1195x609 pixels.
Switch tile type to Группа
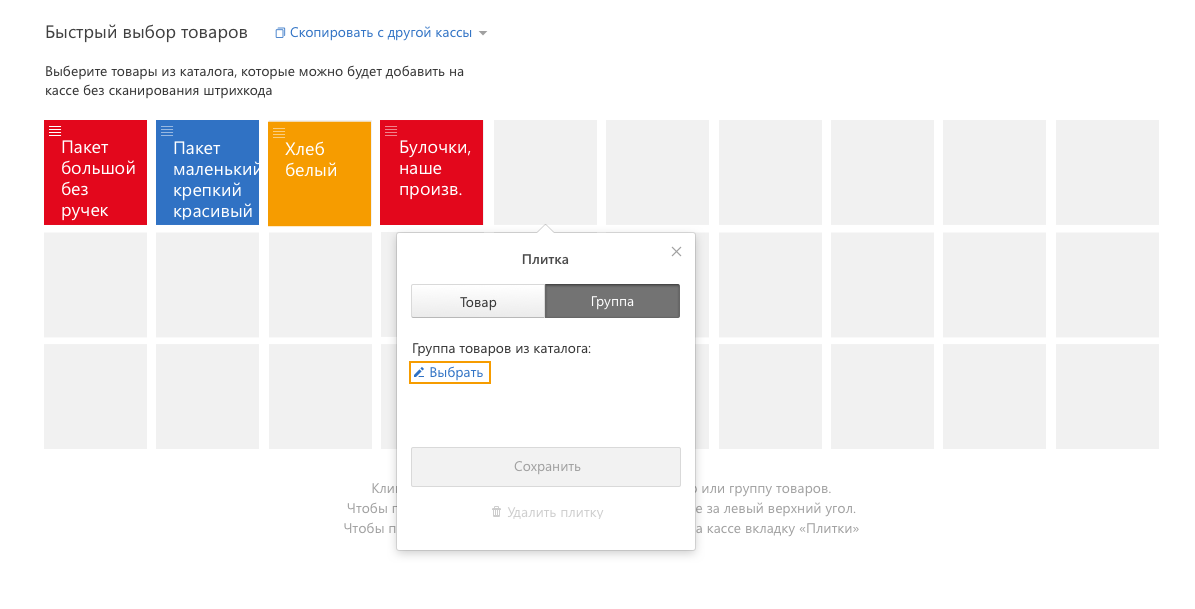tap(612, 302)
